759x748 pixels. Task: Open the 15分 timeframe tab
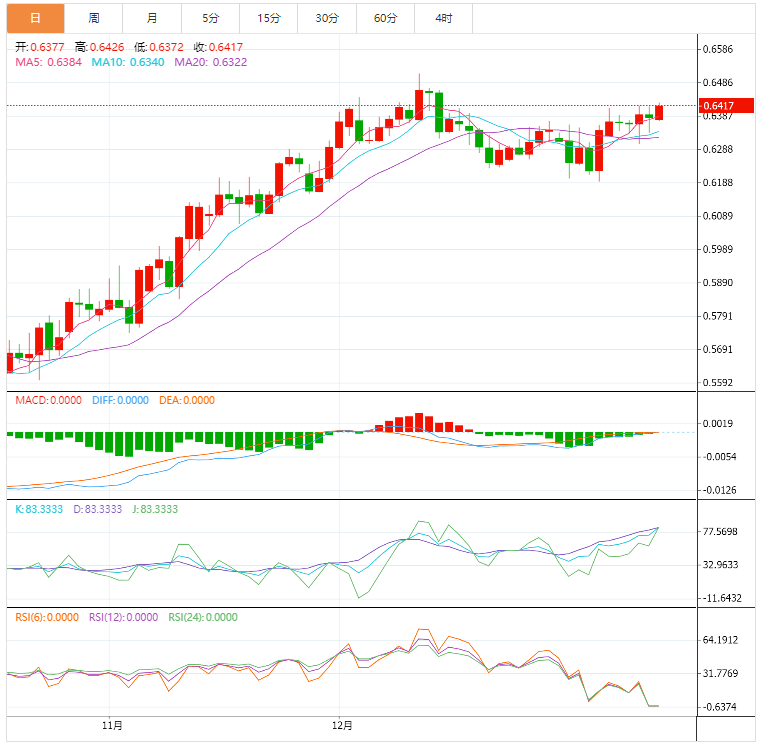pyautogui.click(x=268, y=18)
